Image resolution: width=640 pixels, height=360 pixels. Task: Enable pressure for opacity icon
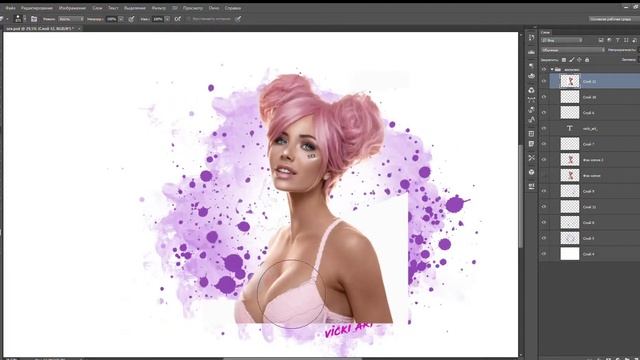[x=131, y=19]
